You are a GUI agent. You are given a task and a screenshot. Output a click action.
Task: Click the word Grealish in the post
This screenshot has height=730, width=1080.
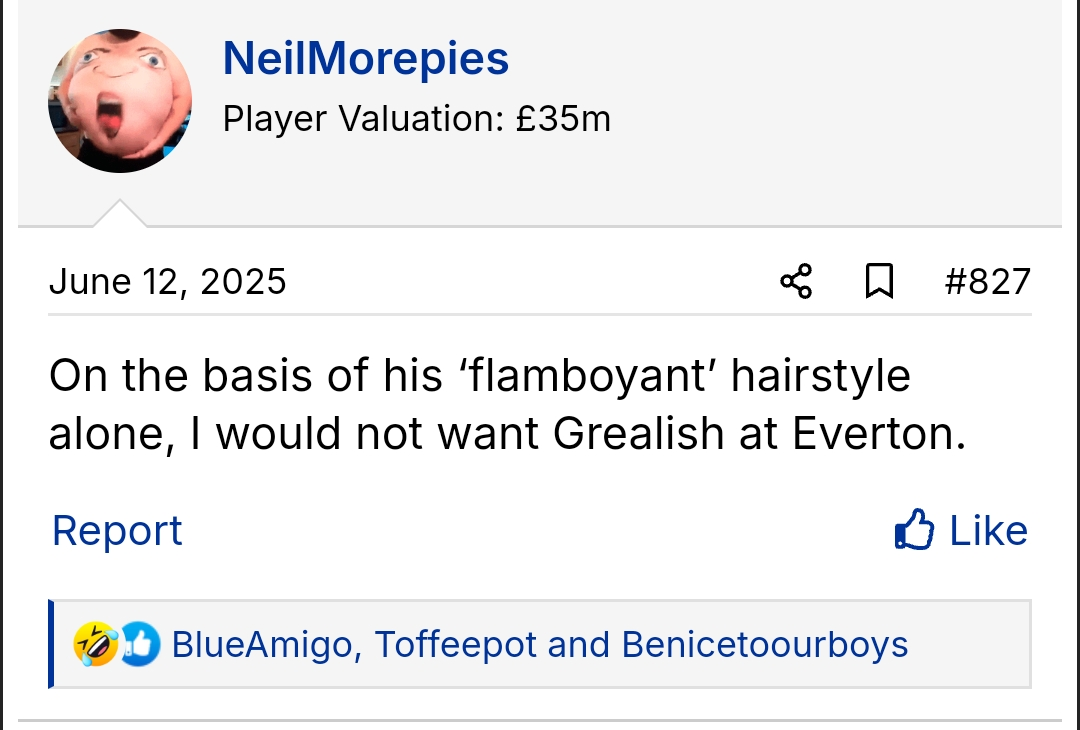point(638,433)
